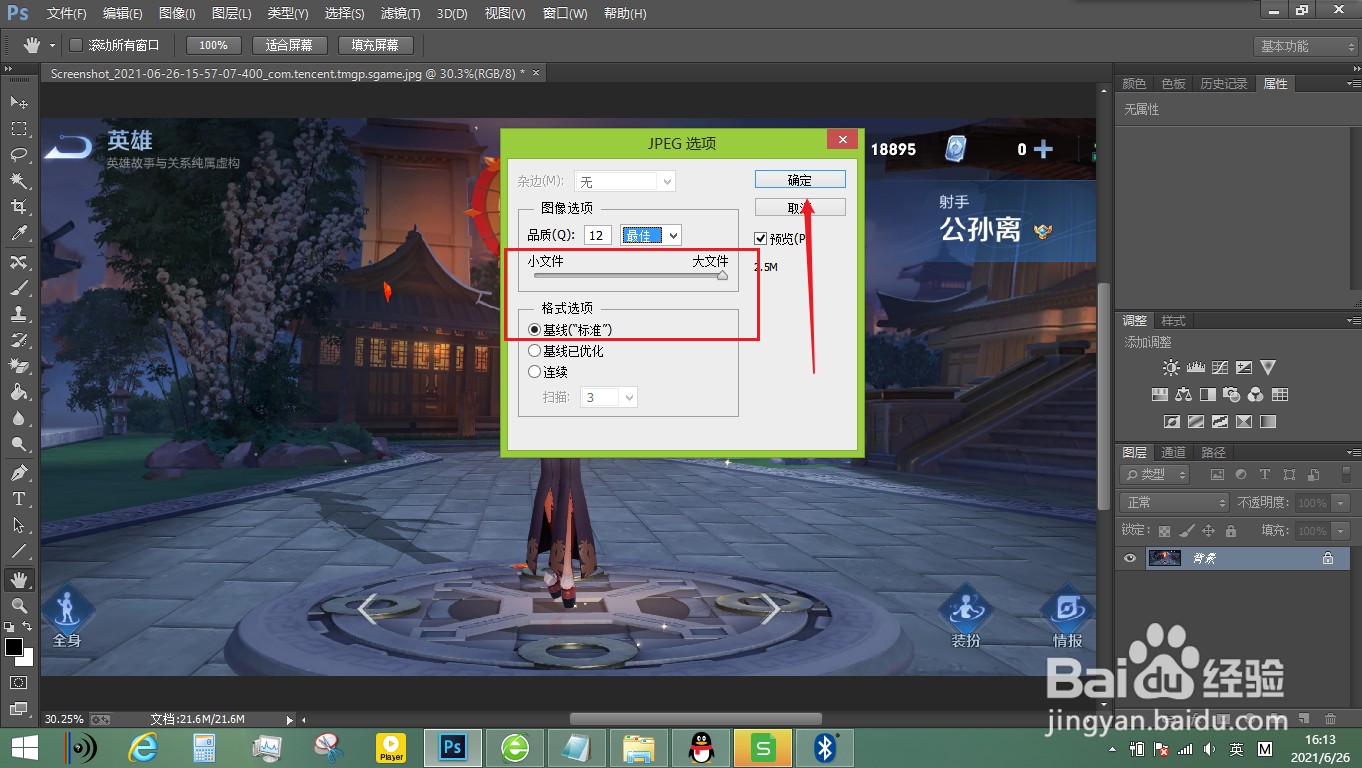
Task: Click the Cancel (取消) button in dialog
Action: pos(800,207)
